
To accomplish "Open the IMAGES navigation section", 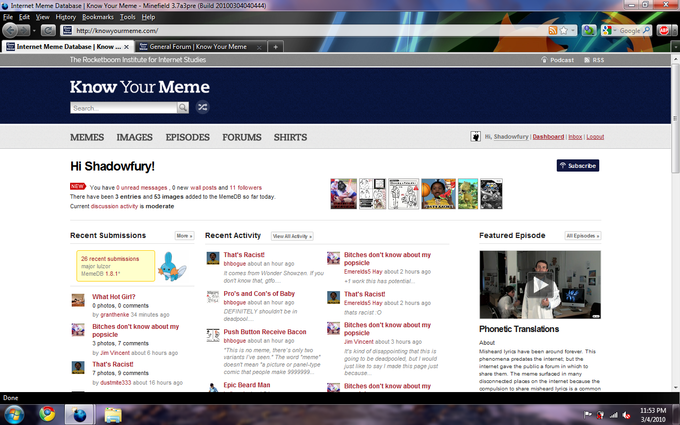I will [134, 137].
